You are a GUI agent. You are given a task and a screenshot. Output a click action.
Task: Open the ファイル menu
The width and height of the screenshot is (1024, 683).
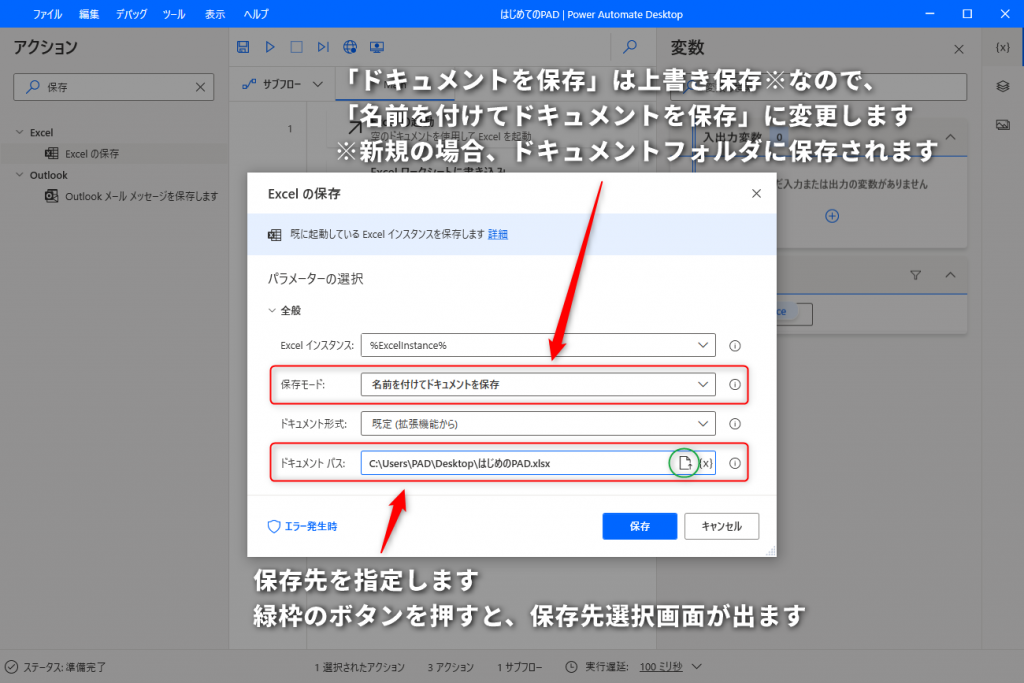47,14
